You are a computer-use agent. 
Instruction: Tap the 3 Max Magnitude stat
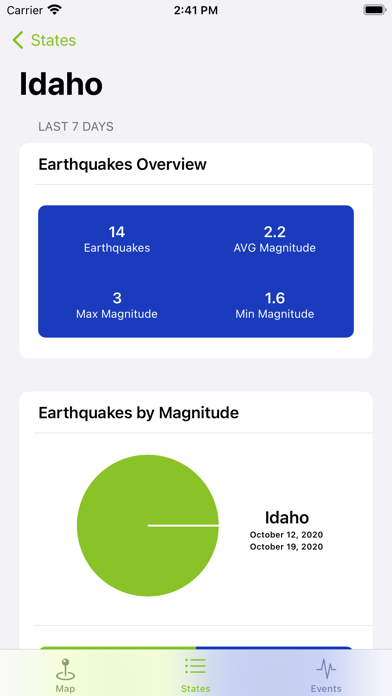tap(117, 305)
